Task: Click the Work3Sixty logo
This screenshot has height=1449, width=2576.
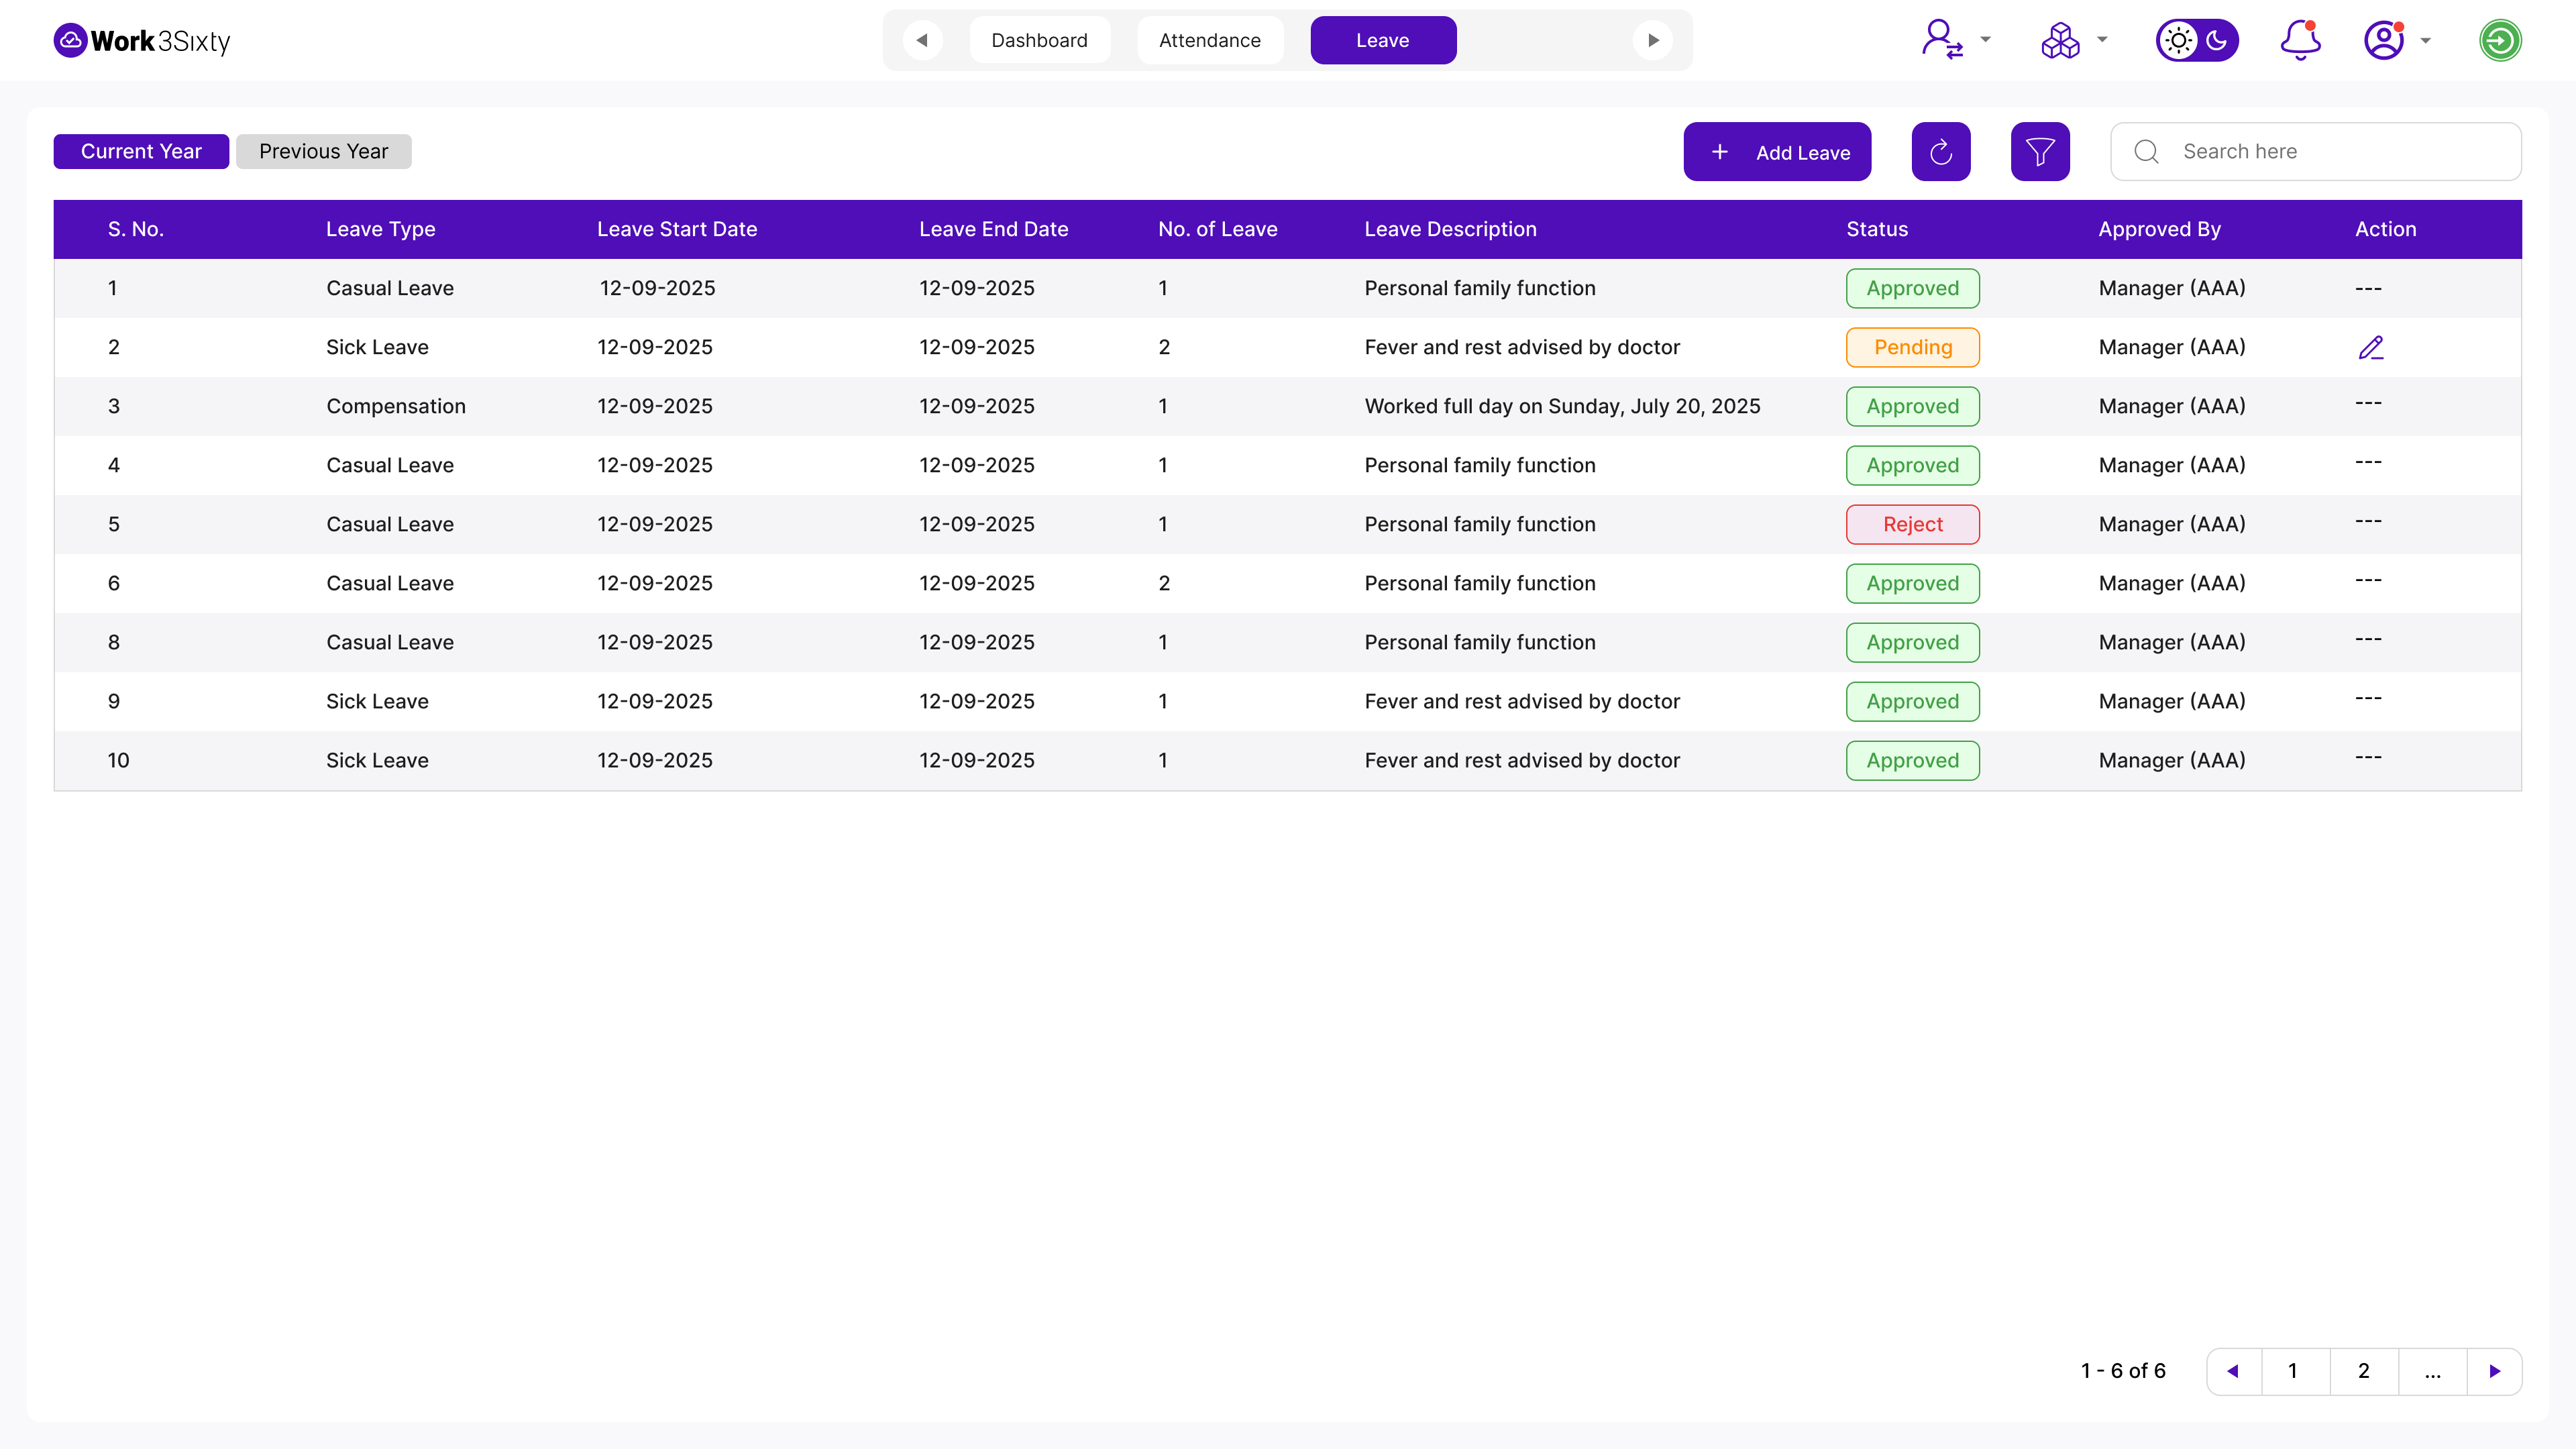Action: (x=142, y=40)
